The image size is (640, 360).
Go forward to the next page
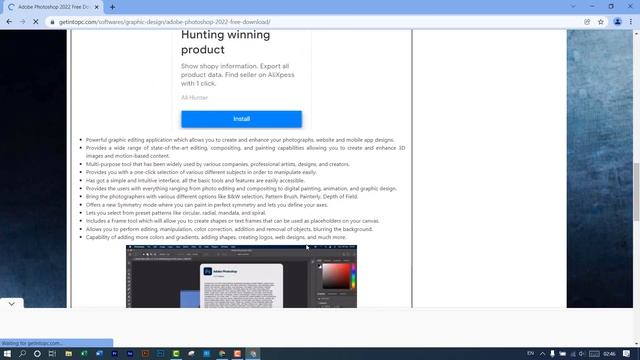[x=22, y=22]
